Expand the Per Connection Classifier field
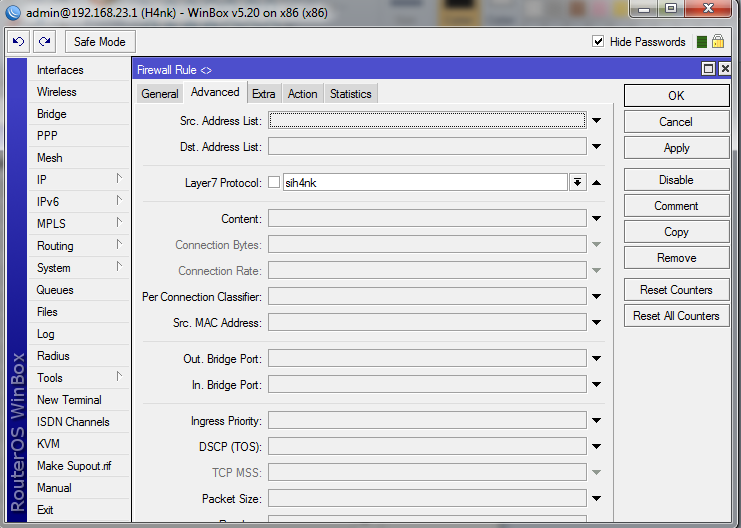741x528 pixels. [596, 296]
